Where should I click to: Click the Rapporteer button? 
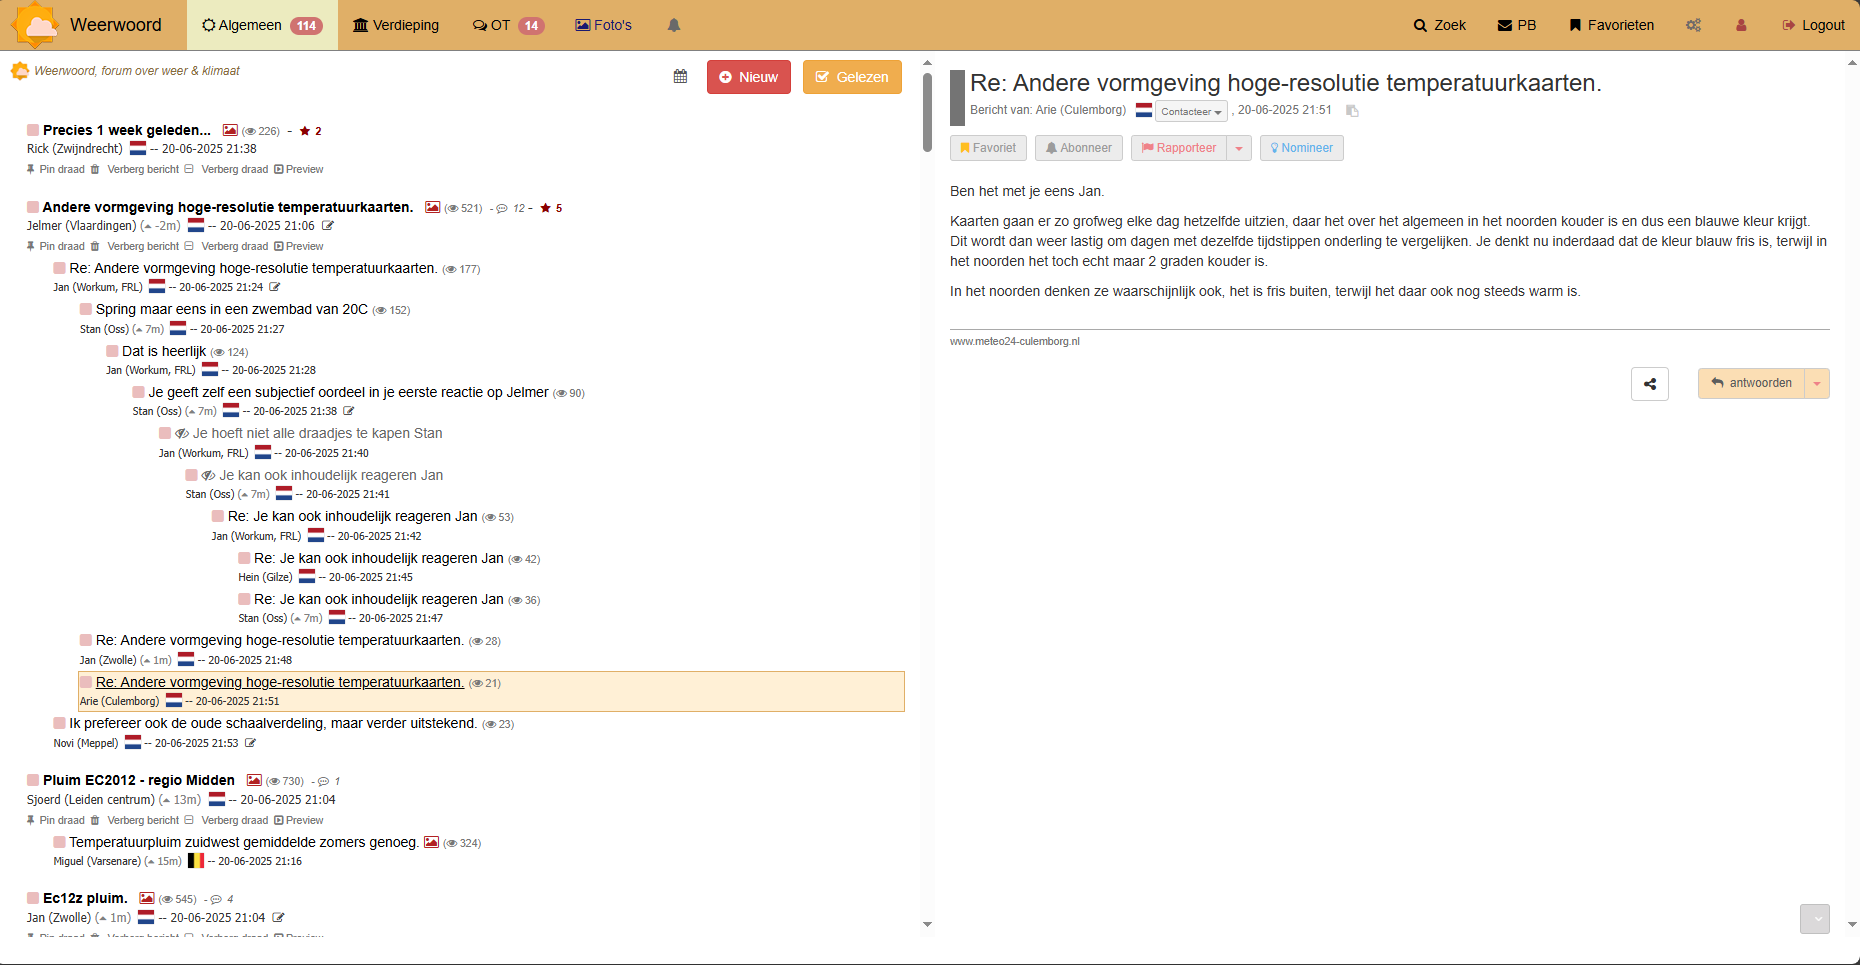tap(1179, 148)
